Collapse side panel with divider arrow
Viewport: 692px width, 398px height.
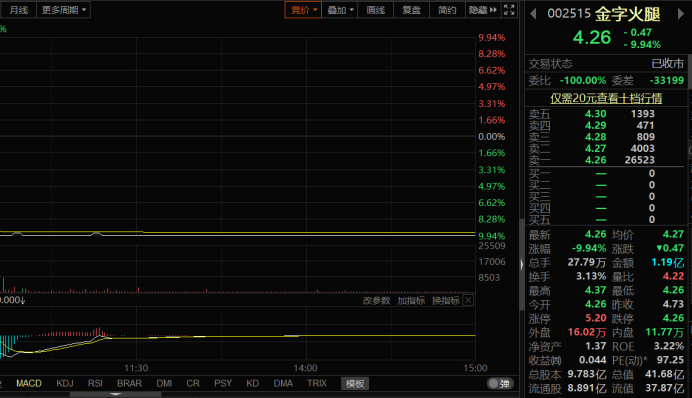[x=522, y=264]
